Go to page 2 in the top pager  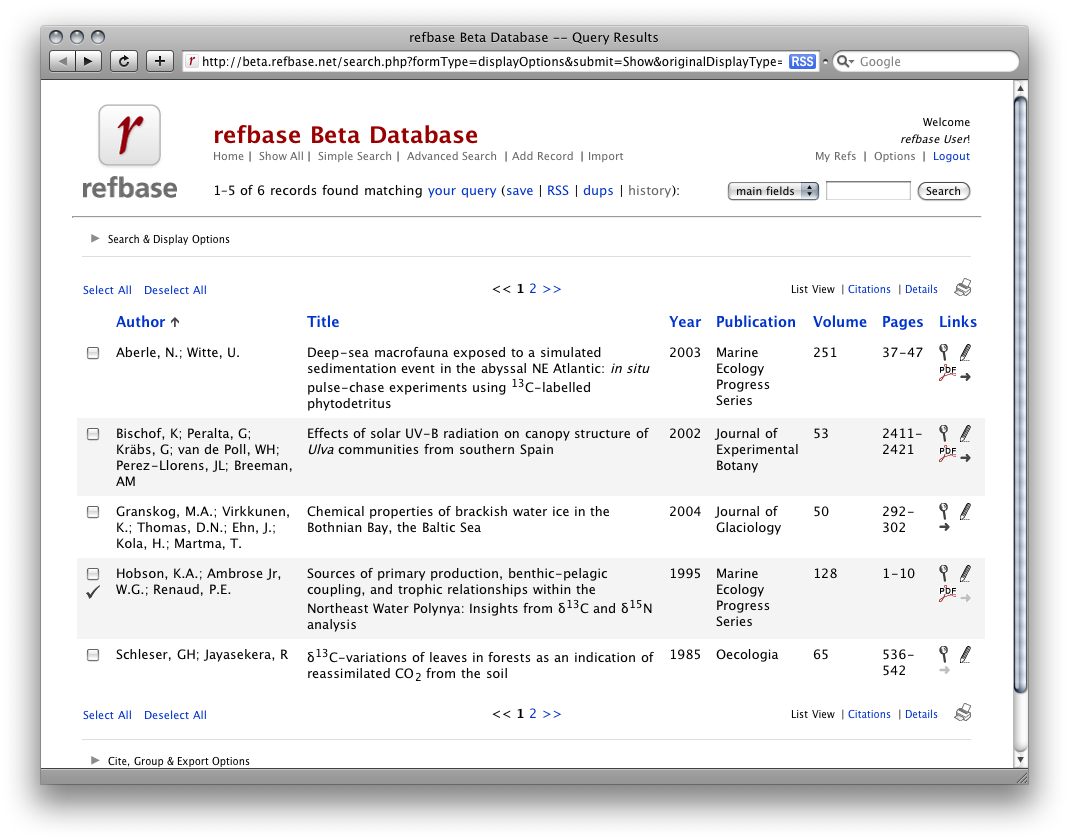click(532, 288)
